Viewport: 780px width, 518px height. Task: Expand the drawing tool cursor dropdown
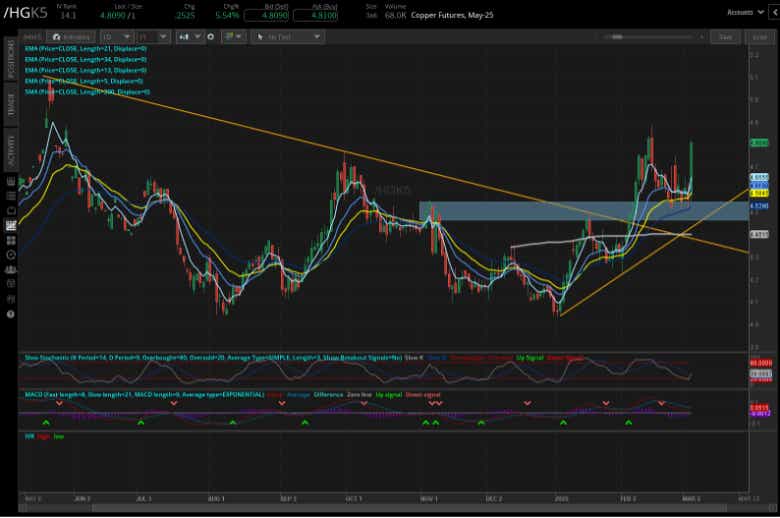288,37
